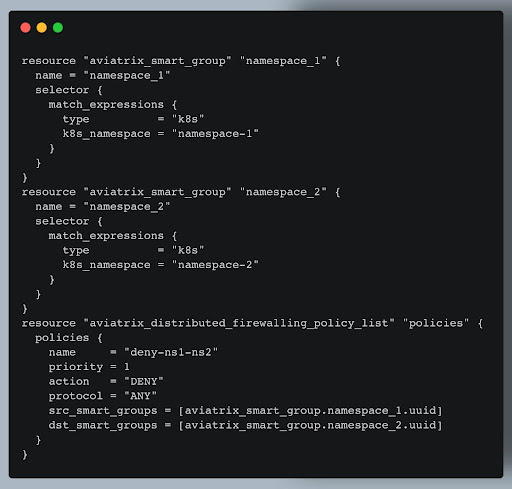Click the name = "namespace_1" line

coord(103,75)
